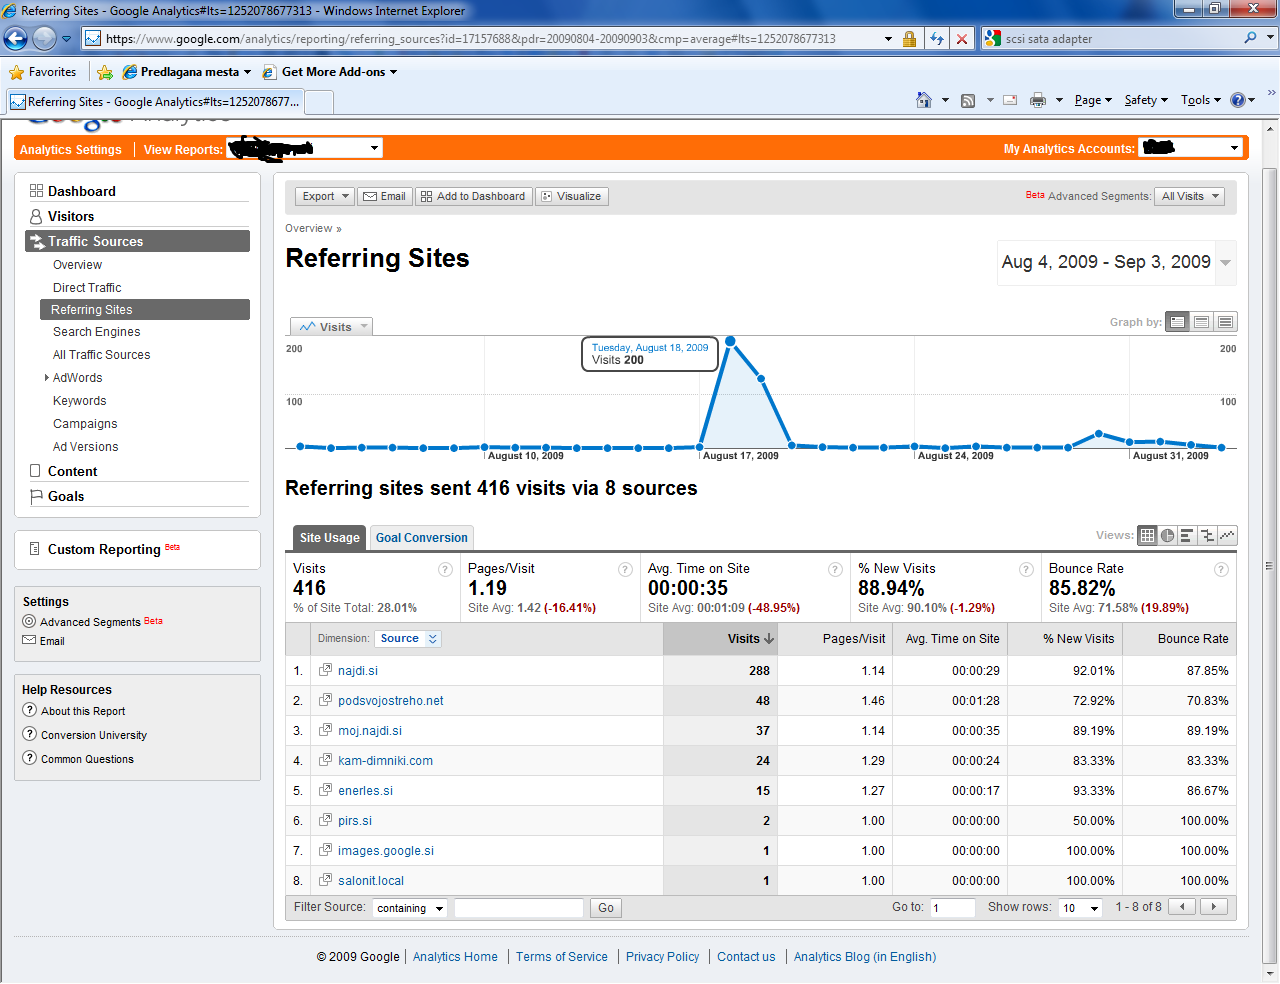Click the RSS feeds toolbar icon
Image resolution: width=1280 pixels, height=984 pixels.
pos(968,100)
